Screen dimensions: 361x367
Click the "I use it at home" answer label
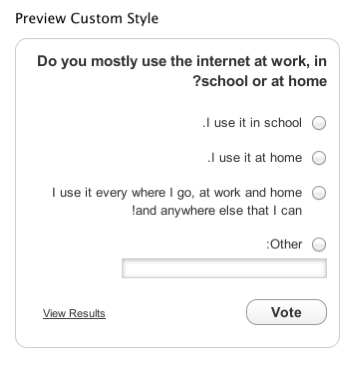(x=255, y=157)
